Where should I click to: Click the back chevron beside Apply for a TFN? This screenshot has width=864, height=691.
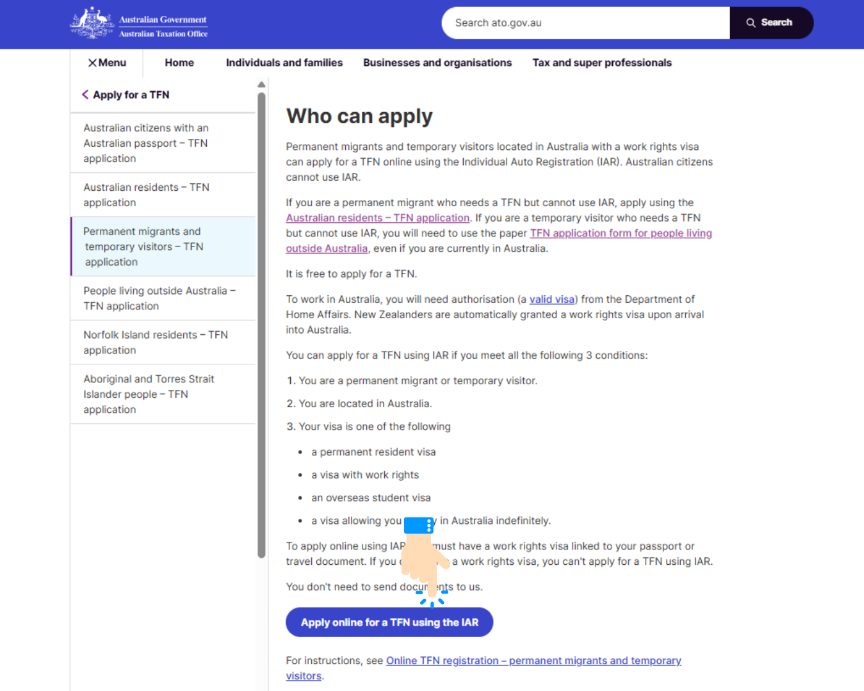[x=85, y=95]
